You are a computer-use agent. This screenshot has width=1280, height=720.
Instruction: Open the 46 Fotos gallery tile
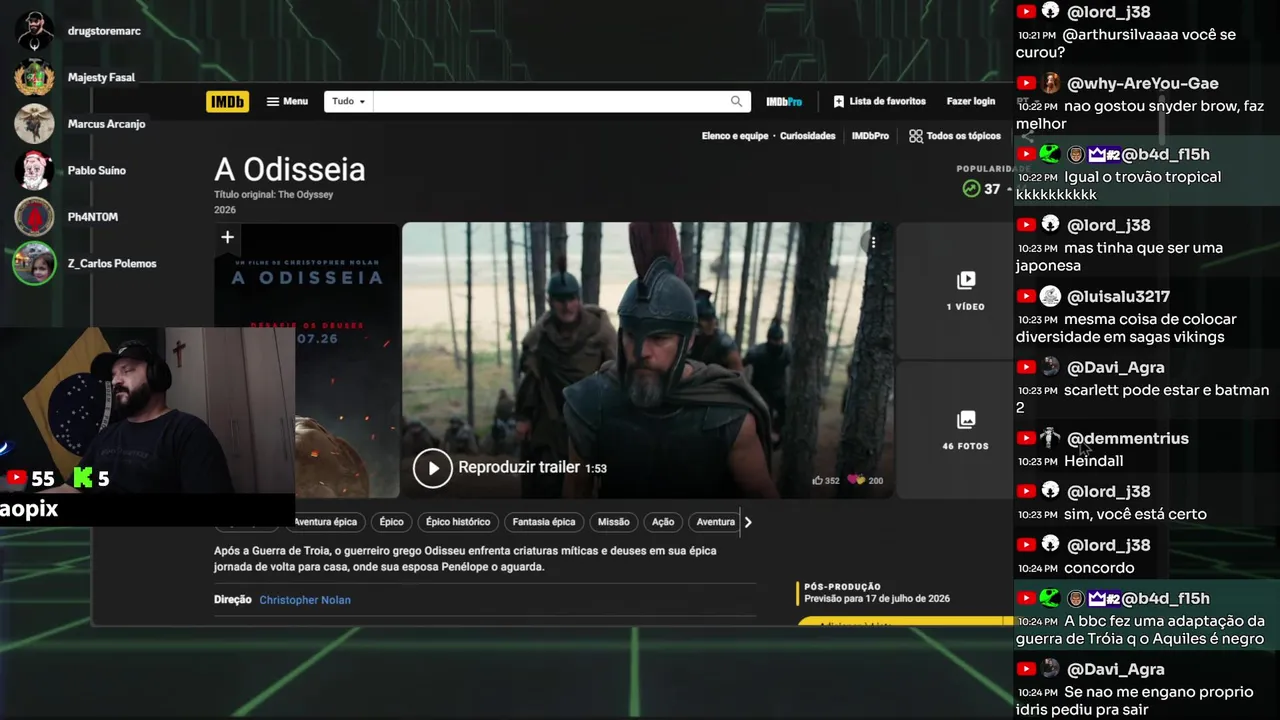965,430
